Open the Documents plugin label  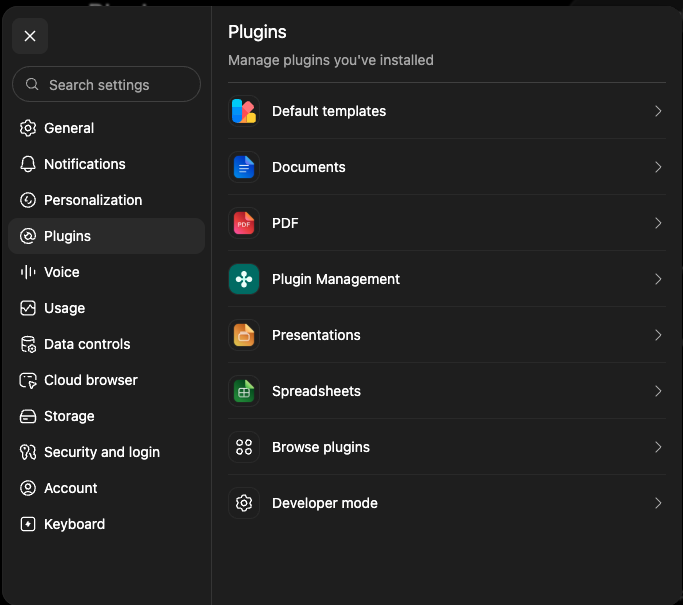pyautogui.click(x=308, y=167)
